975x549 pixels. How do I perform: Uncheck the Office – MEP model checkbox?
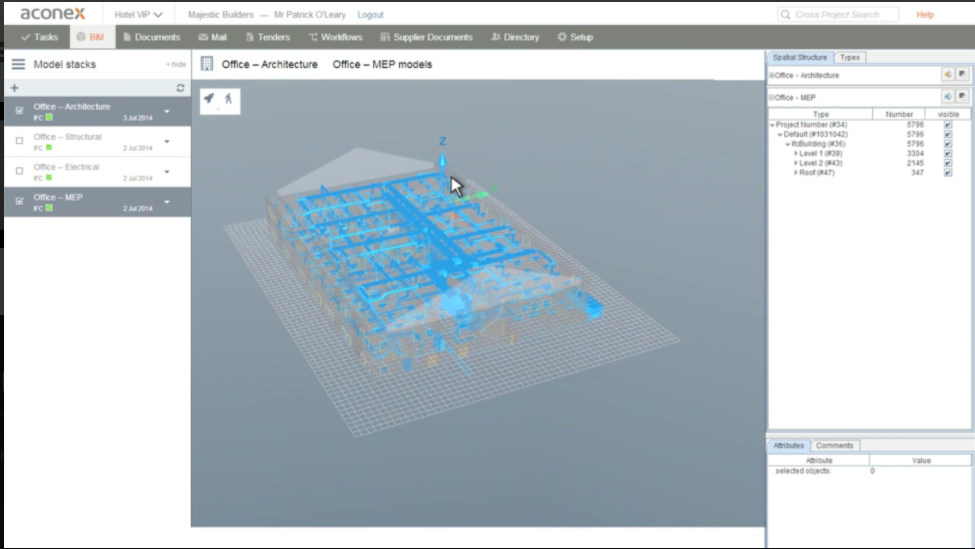coord(19,201)
